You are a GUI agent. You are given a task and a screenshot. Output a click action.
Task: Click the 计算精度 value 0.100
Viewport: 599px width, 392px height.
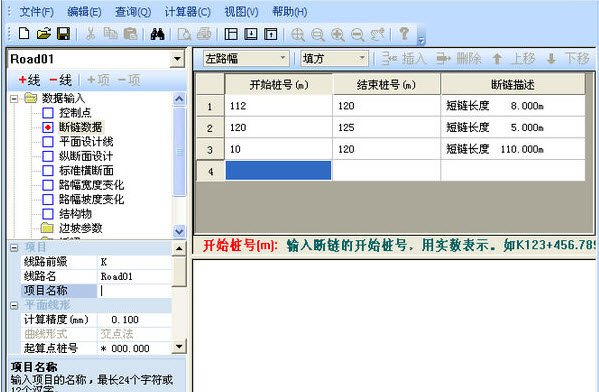coord(134,319)
